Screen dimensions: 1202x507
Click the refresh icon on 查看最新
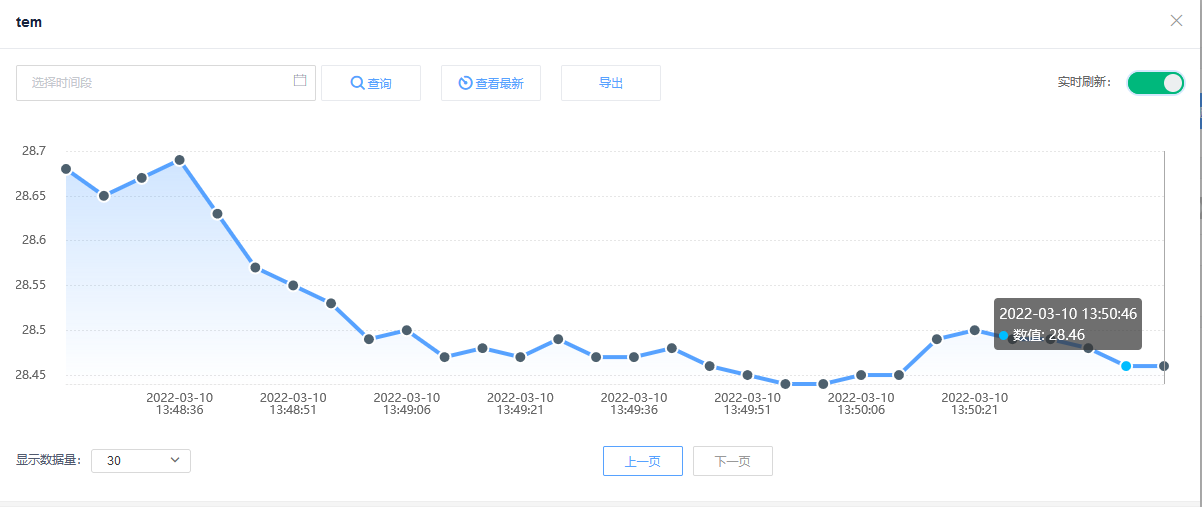pyautogui.click(x=465, y=83)
